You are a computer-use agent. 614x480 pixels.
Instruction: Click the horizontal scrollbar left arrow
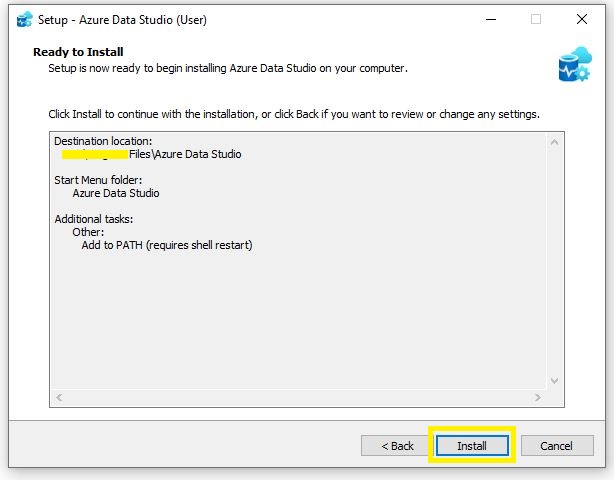coord(59,397)
